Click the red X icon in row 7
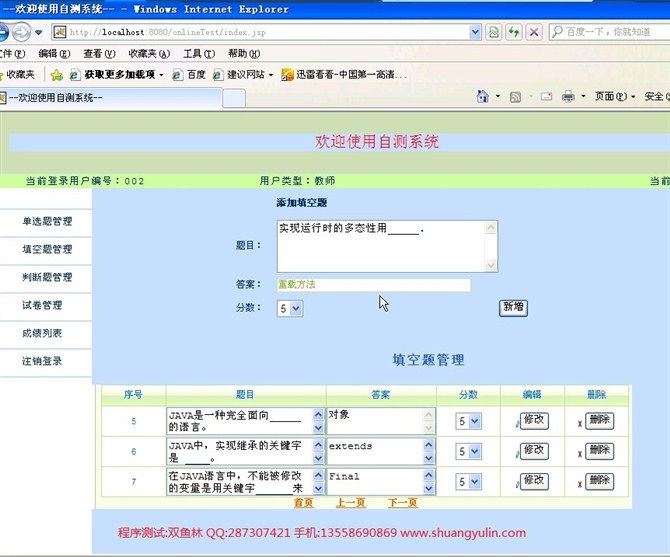 coord(580,484)
